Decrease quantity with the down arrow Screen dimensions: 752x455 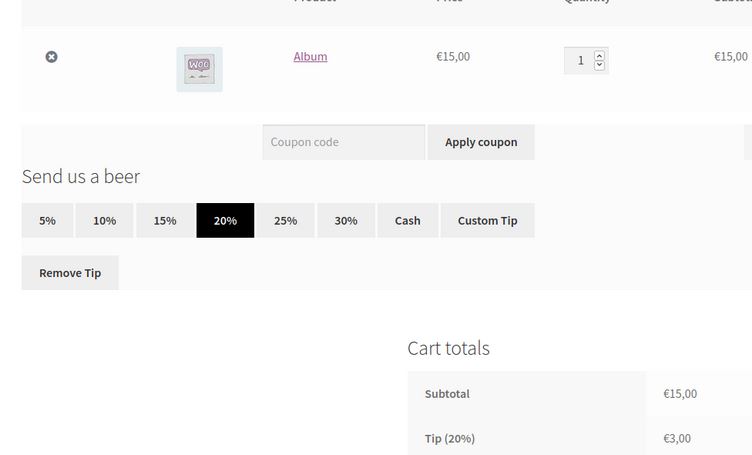click(599, 65)
